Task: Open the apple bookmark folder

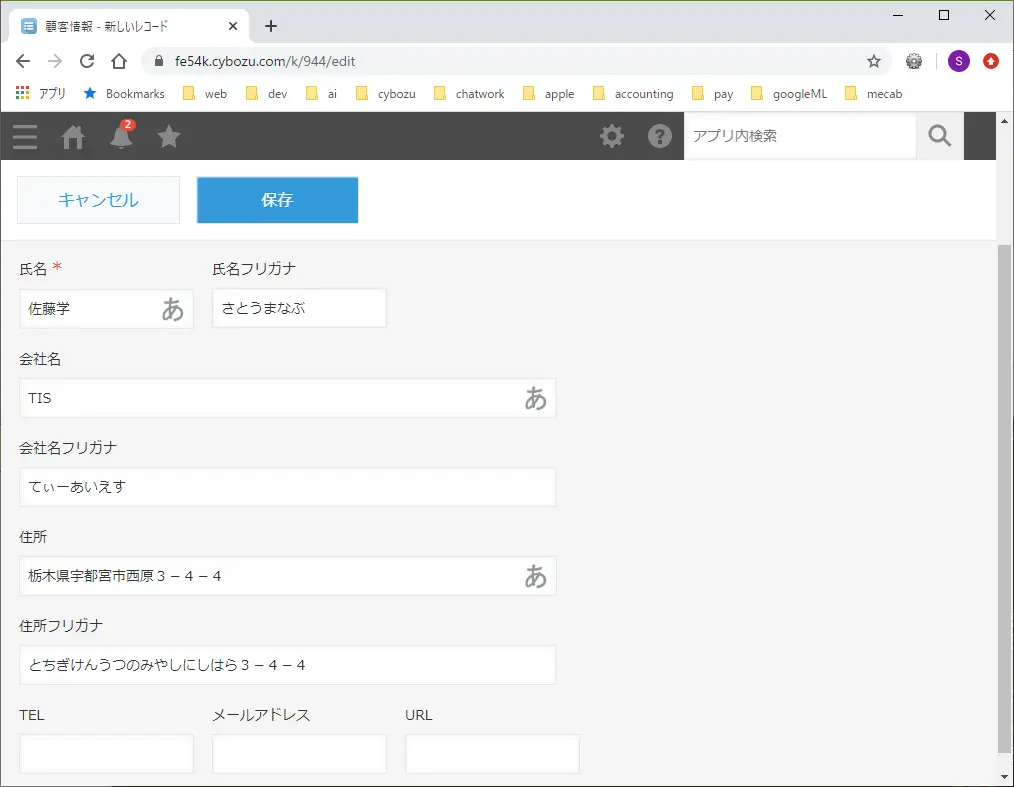Action: pyautogui.click(x=548, y=94)
